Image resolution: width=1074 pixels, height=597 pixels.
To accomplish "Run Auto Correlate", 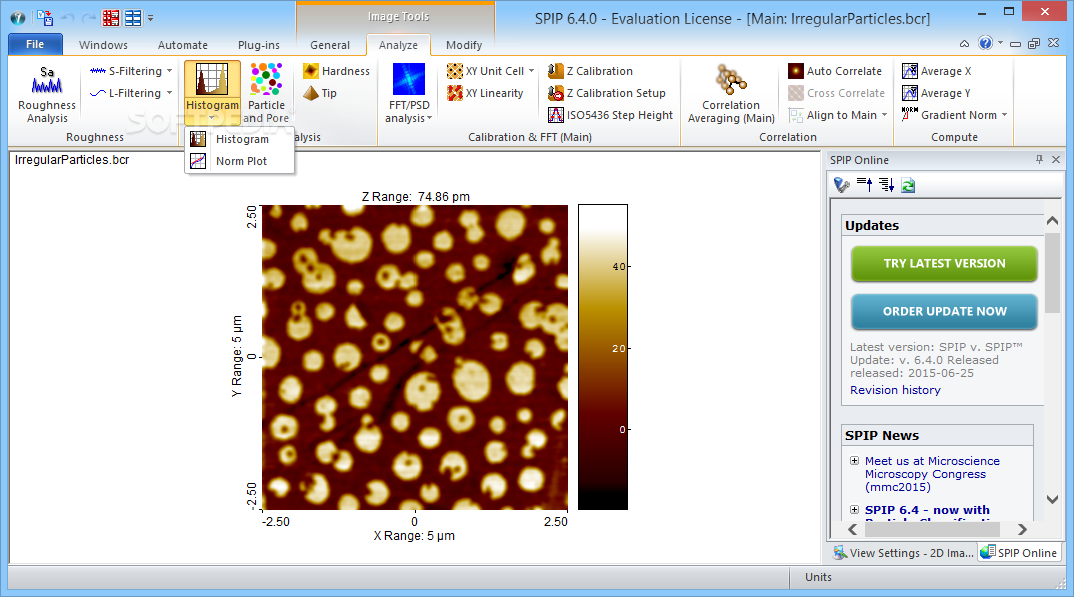I will [x=835, y=71].
